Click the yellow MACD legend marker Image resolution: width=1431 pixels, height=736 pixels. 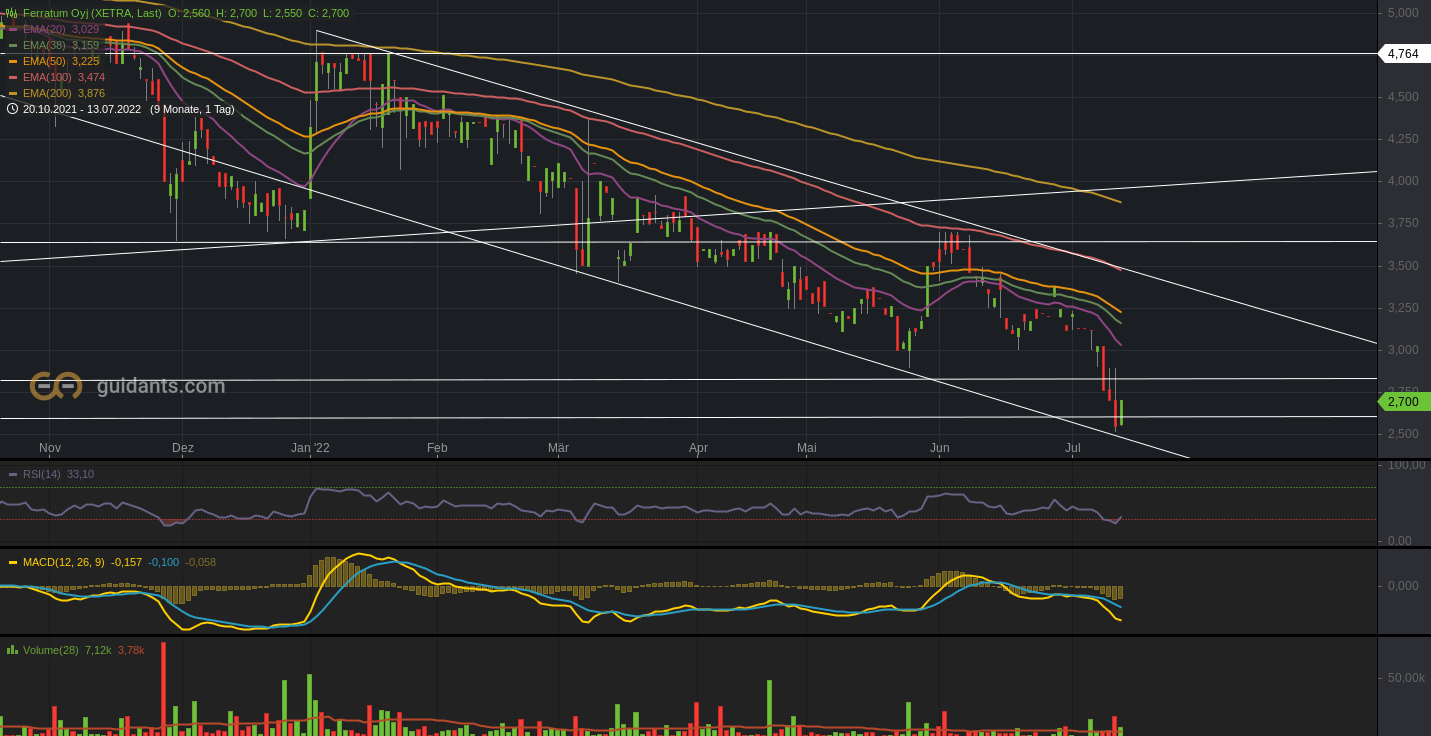click(13, 562)
